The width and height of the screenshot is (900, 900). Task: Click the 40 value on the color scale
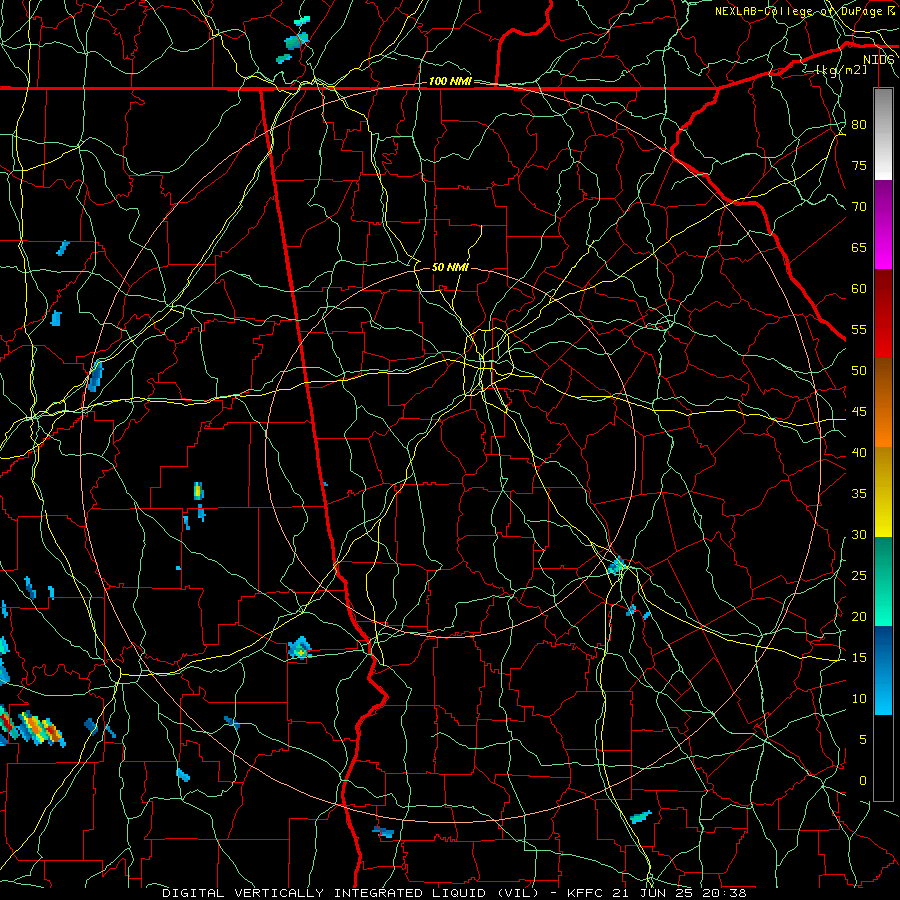[x=859, y=452]
